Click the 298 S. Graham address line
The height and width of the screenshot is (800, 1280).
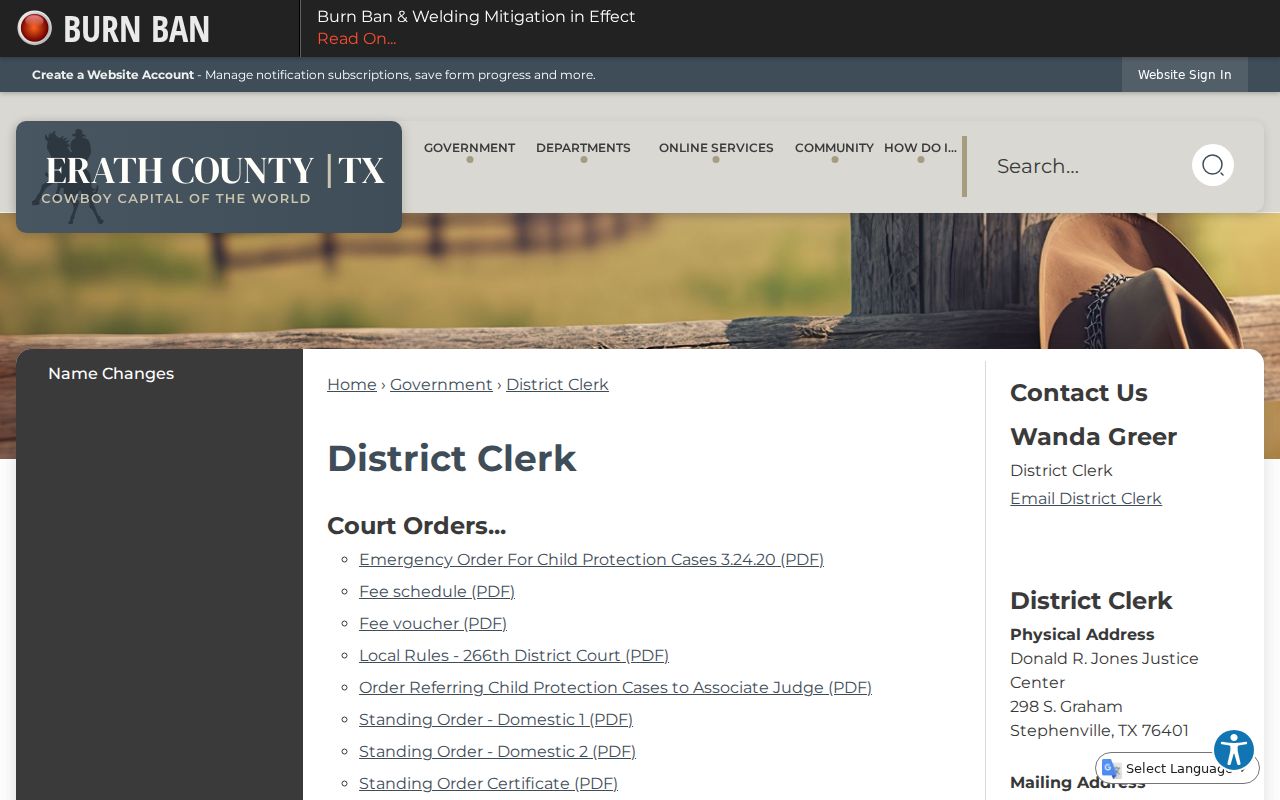(x=1066, y=707)
